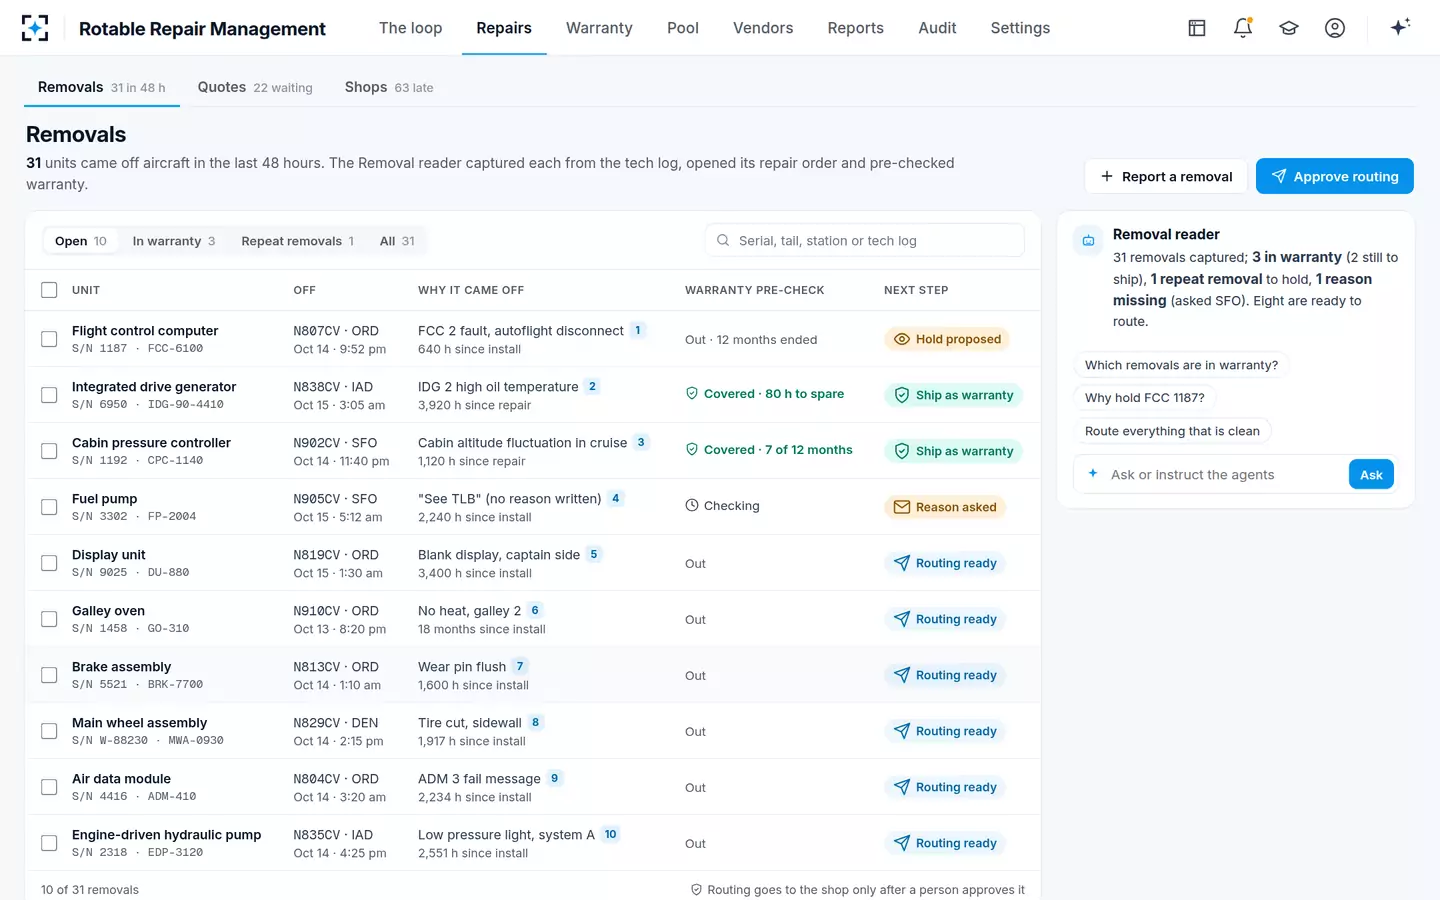
Task: Focus the Serial, tail, station search field
Action: (x=865, y=240)
